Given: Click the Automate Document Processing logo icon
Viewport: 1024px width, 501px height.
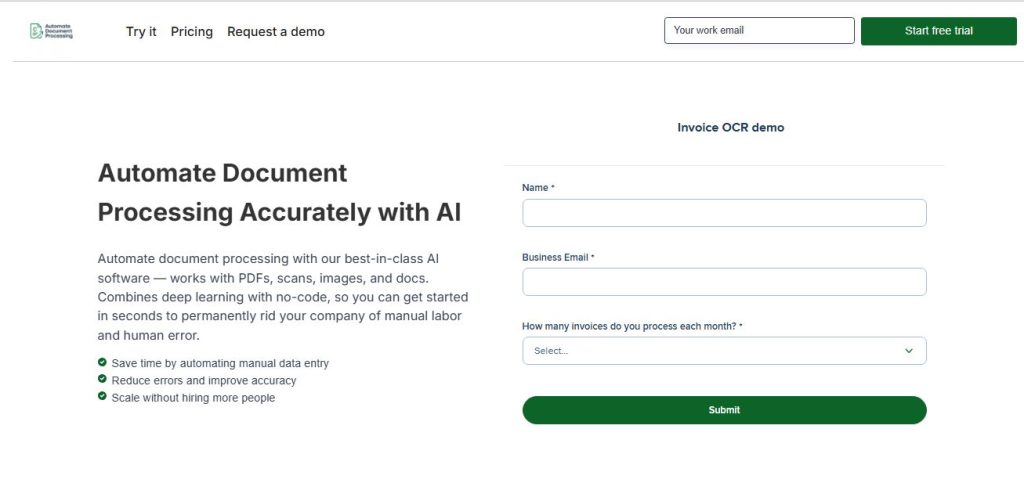Looking at the screenshot, I should point(37,31).
